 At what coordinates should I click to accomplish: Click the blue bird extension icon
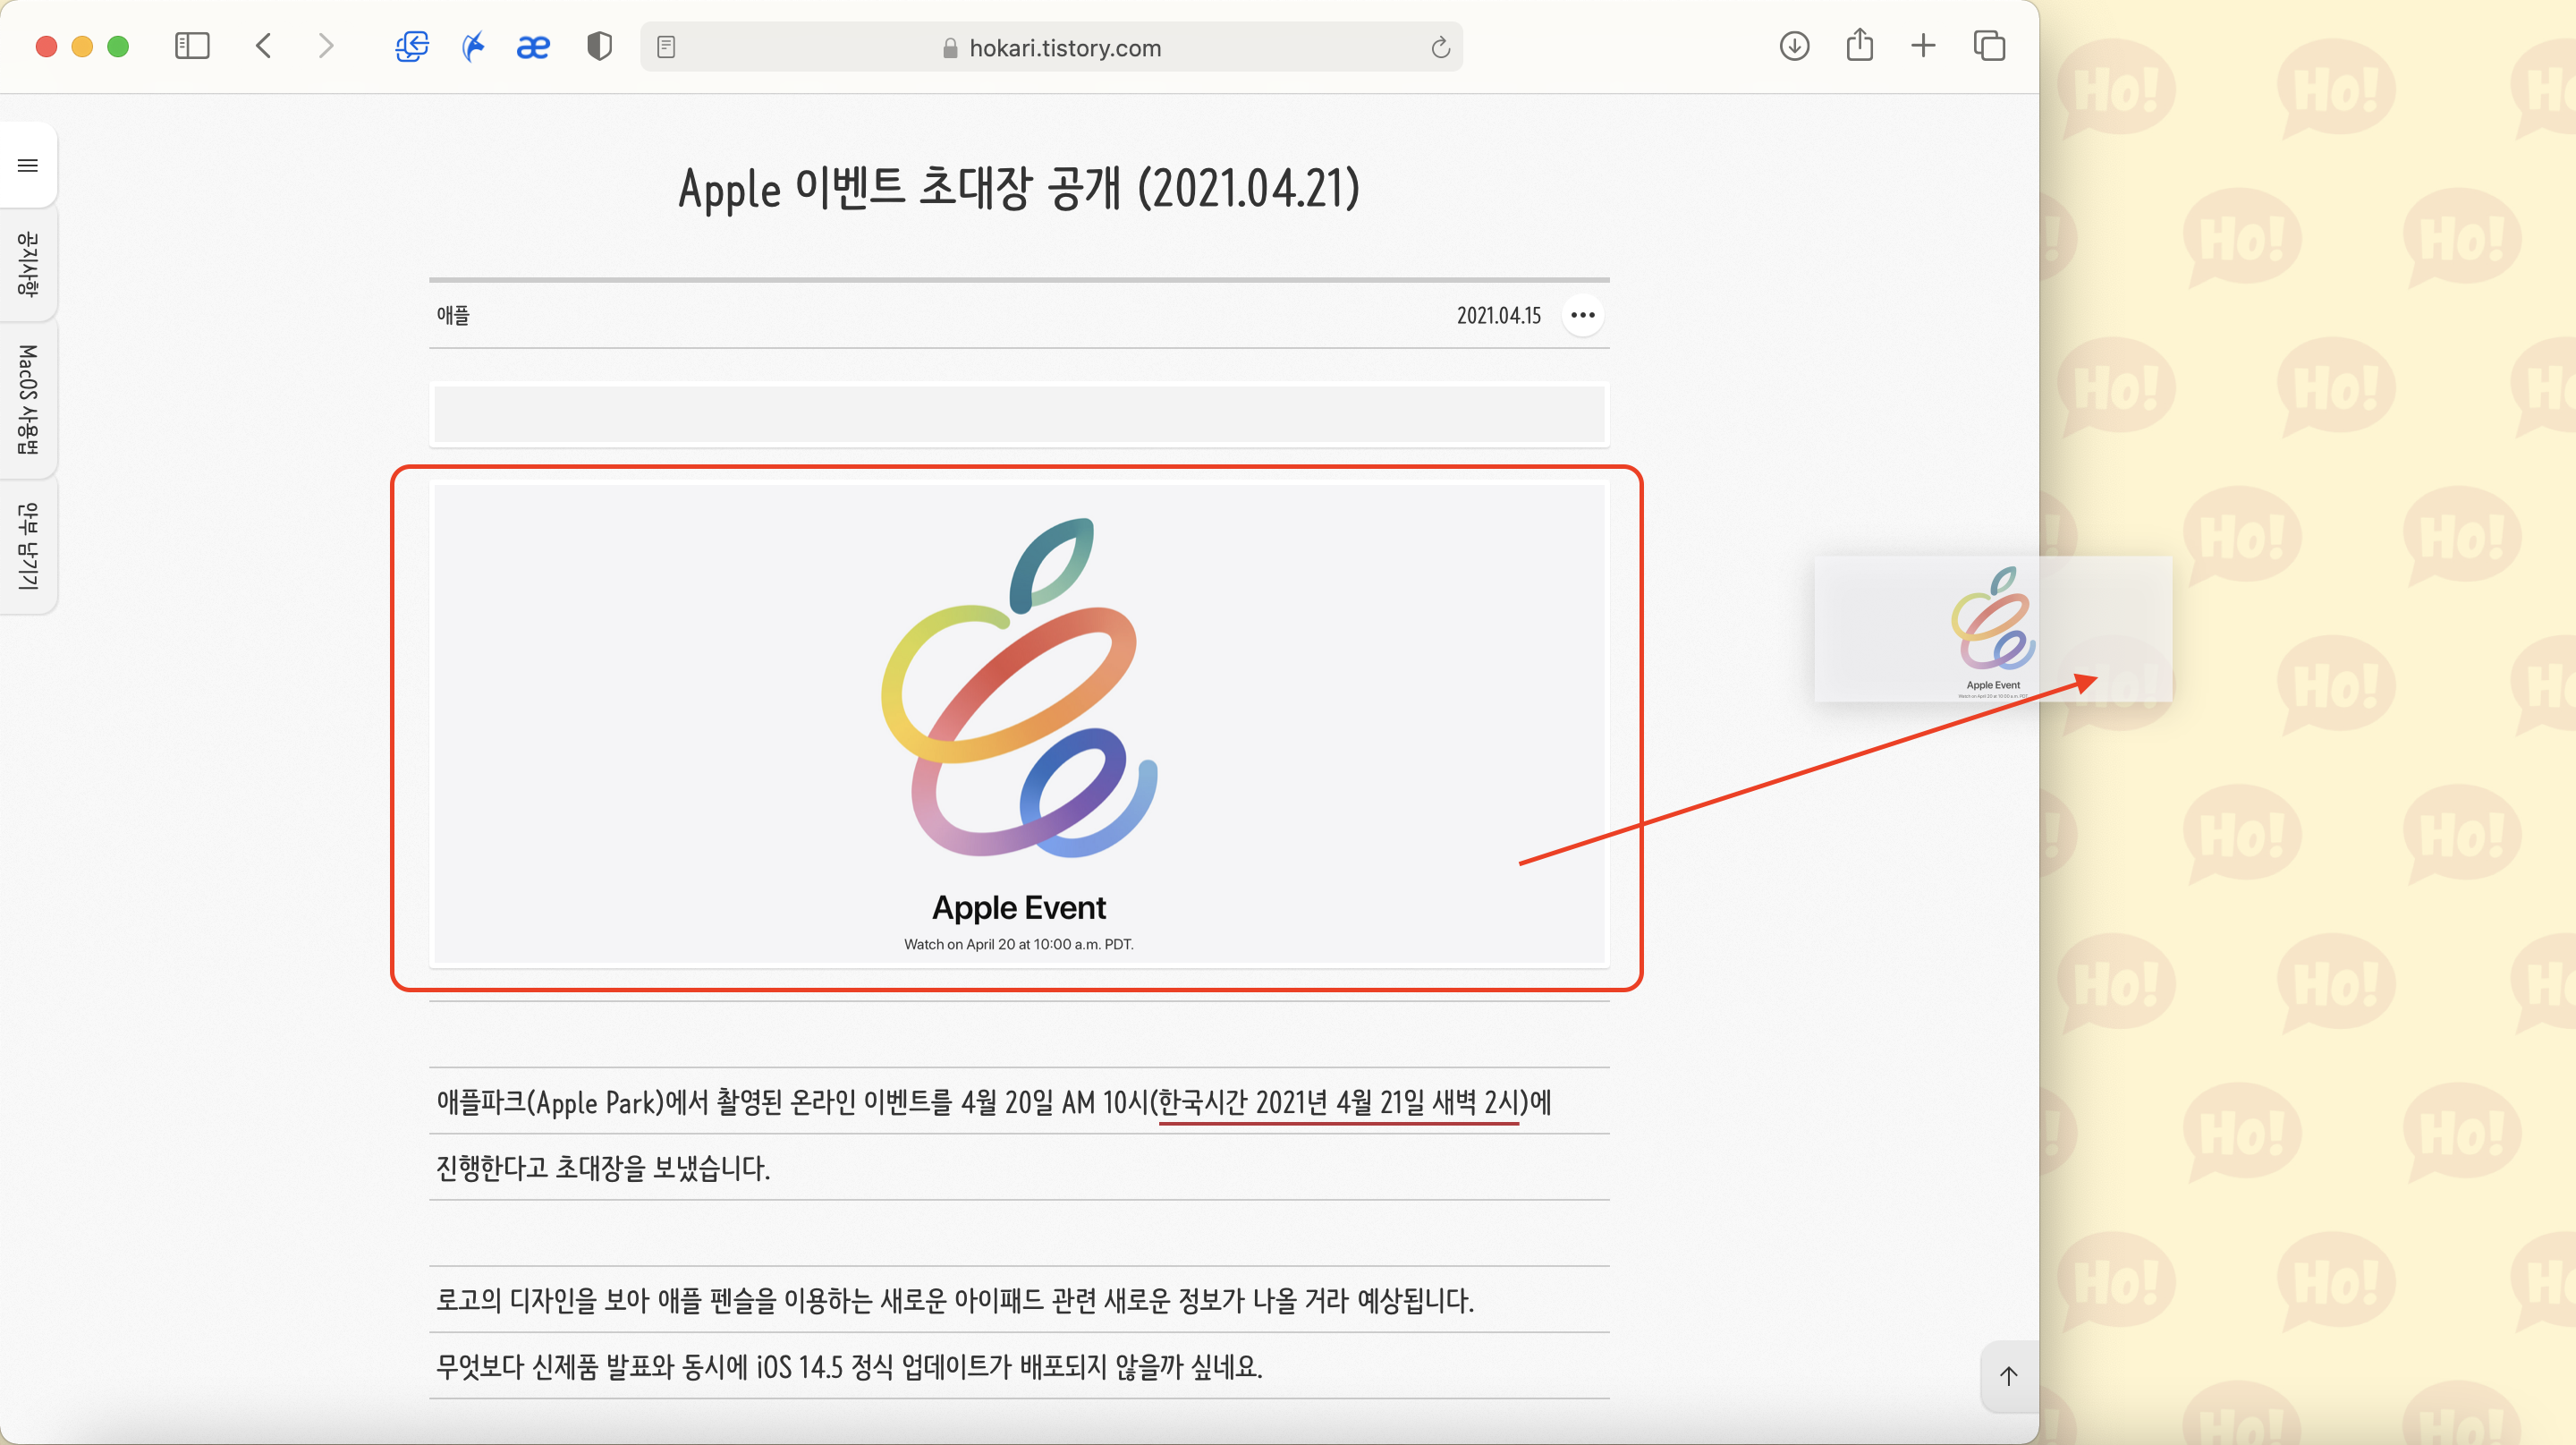click(x=473, y=46)
